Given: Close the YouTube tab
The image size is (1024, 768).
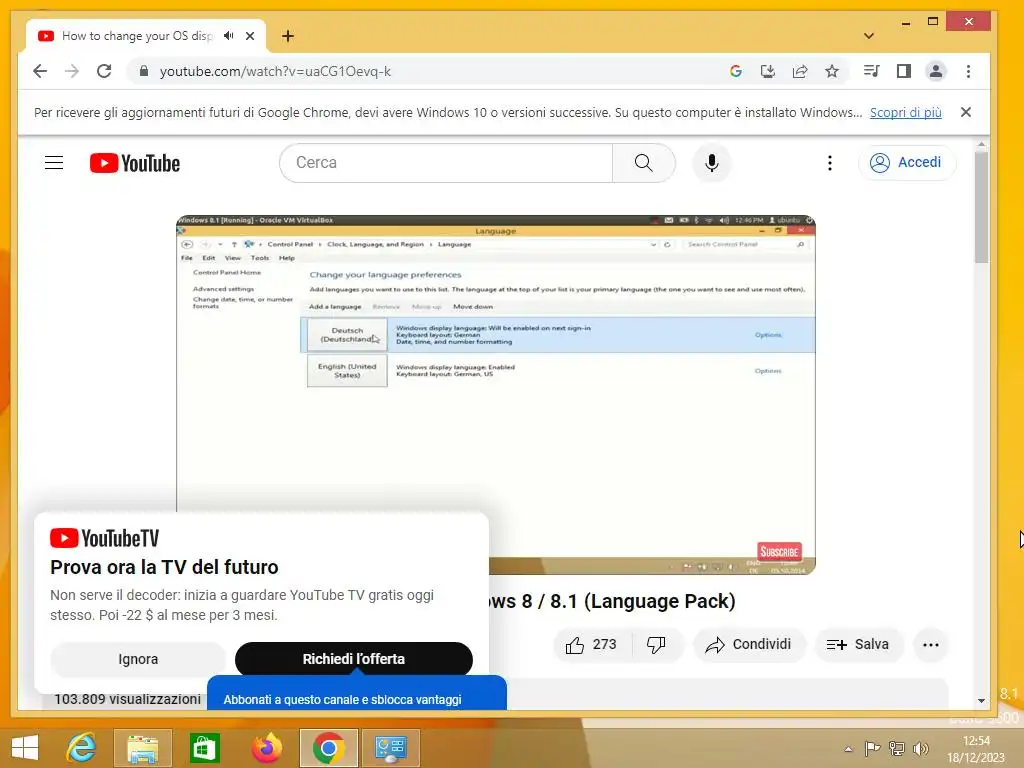Looking at the screenshot, I should click(x=250, y=36).
